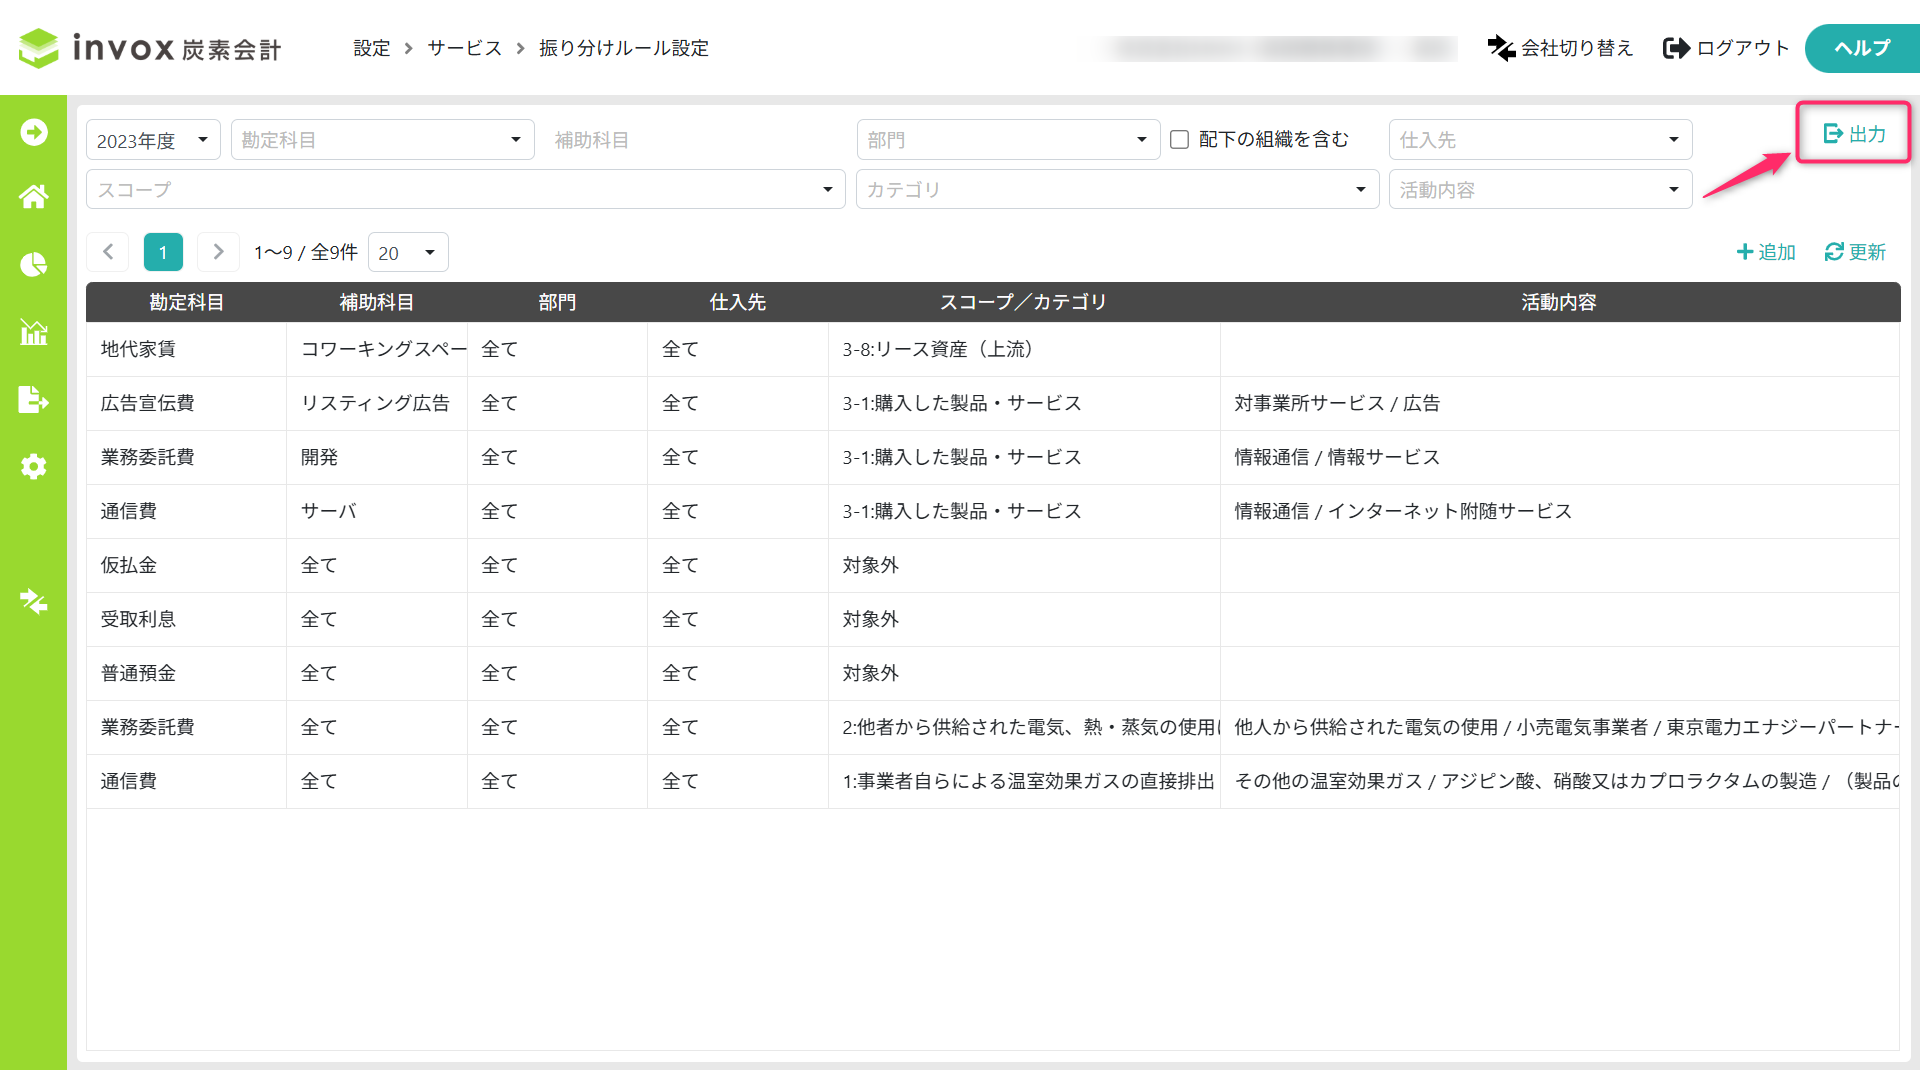Screen dimensions: 1920x1070
Task: Expand the page size dropdown showing 20
Action: point(408,253)
